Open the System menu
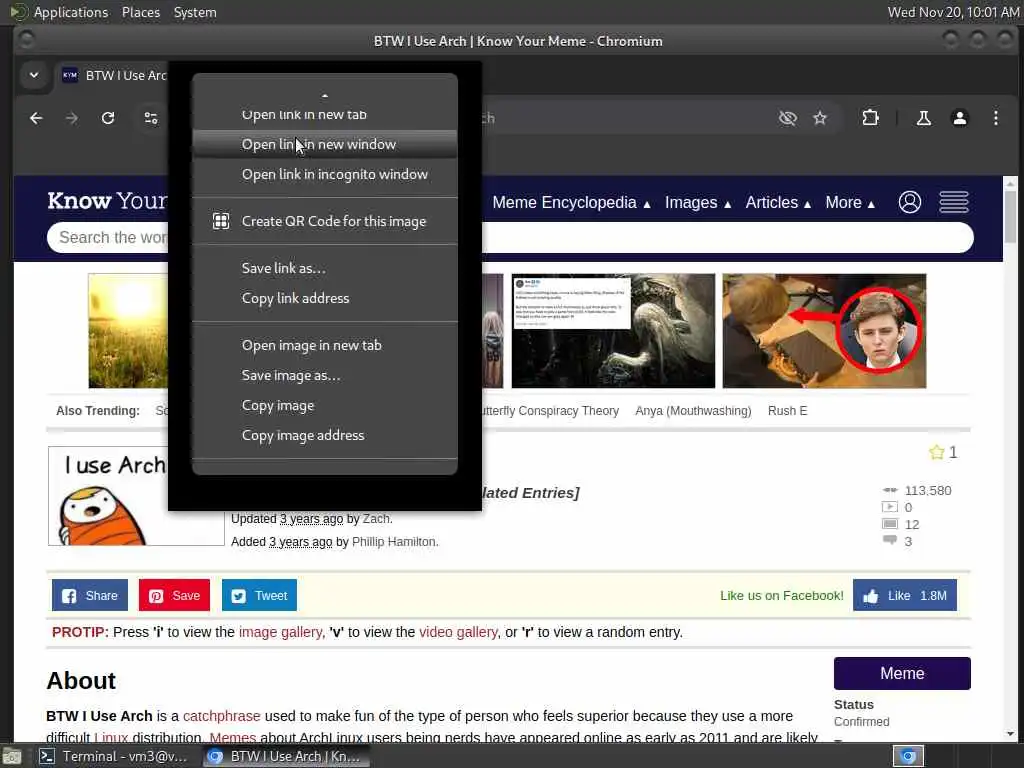This screenshot has width=1024, height=768. click(195, 12)
